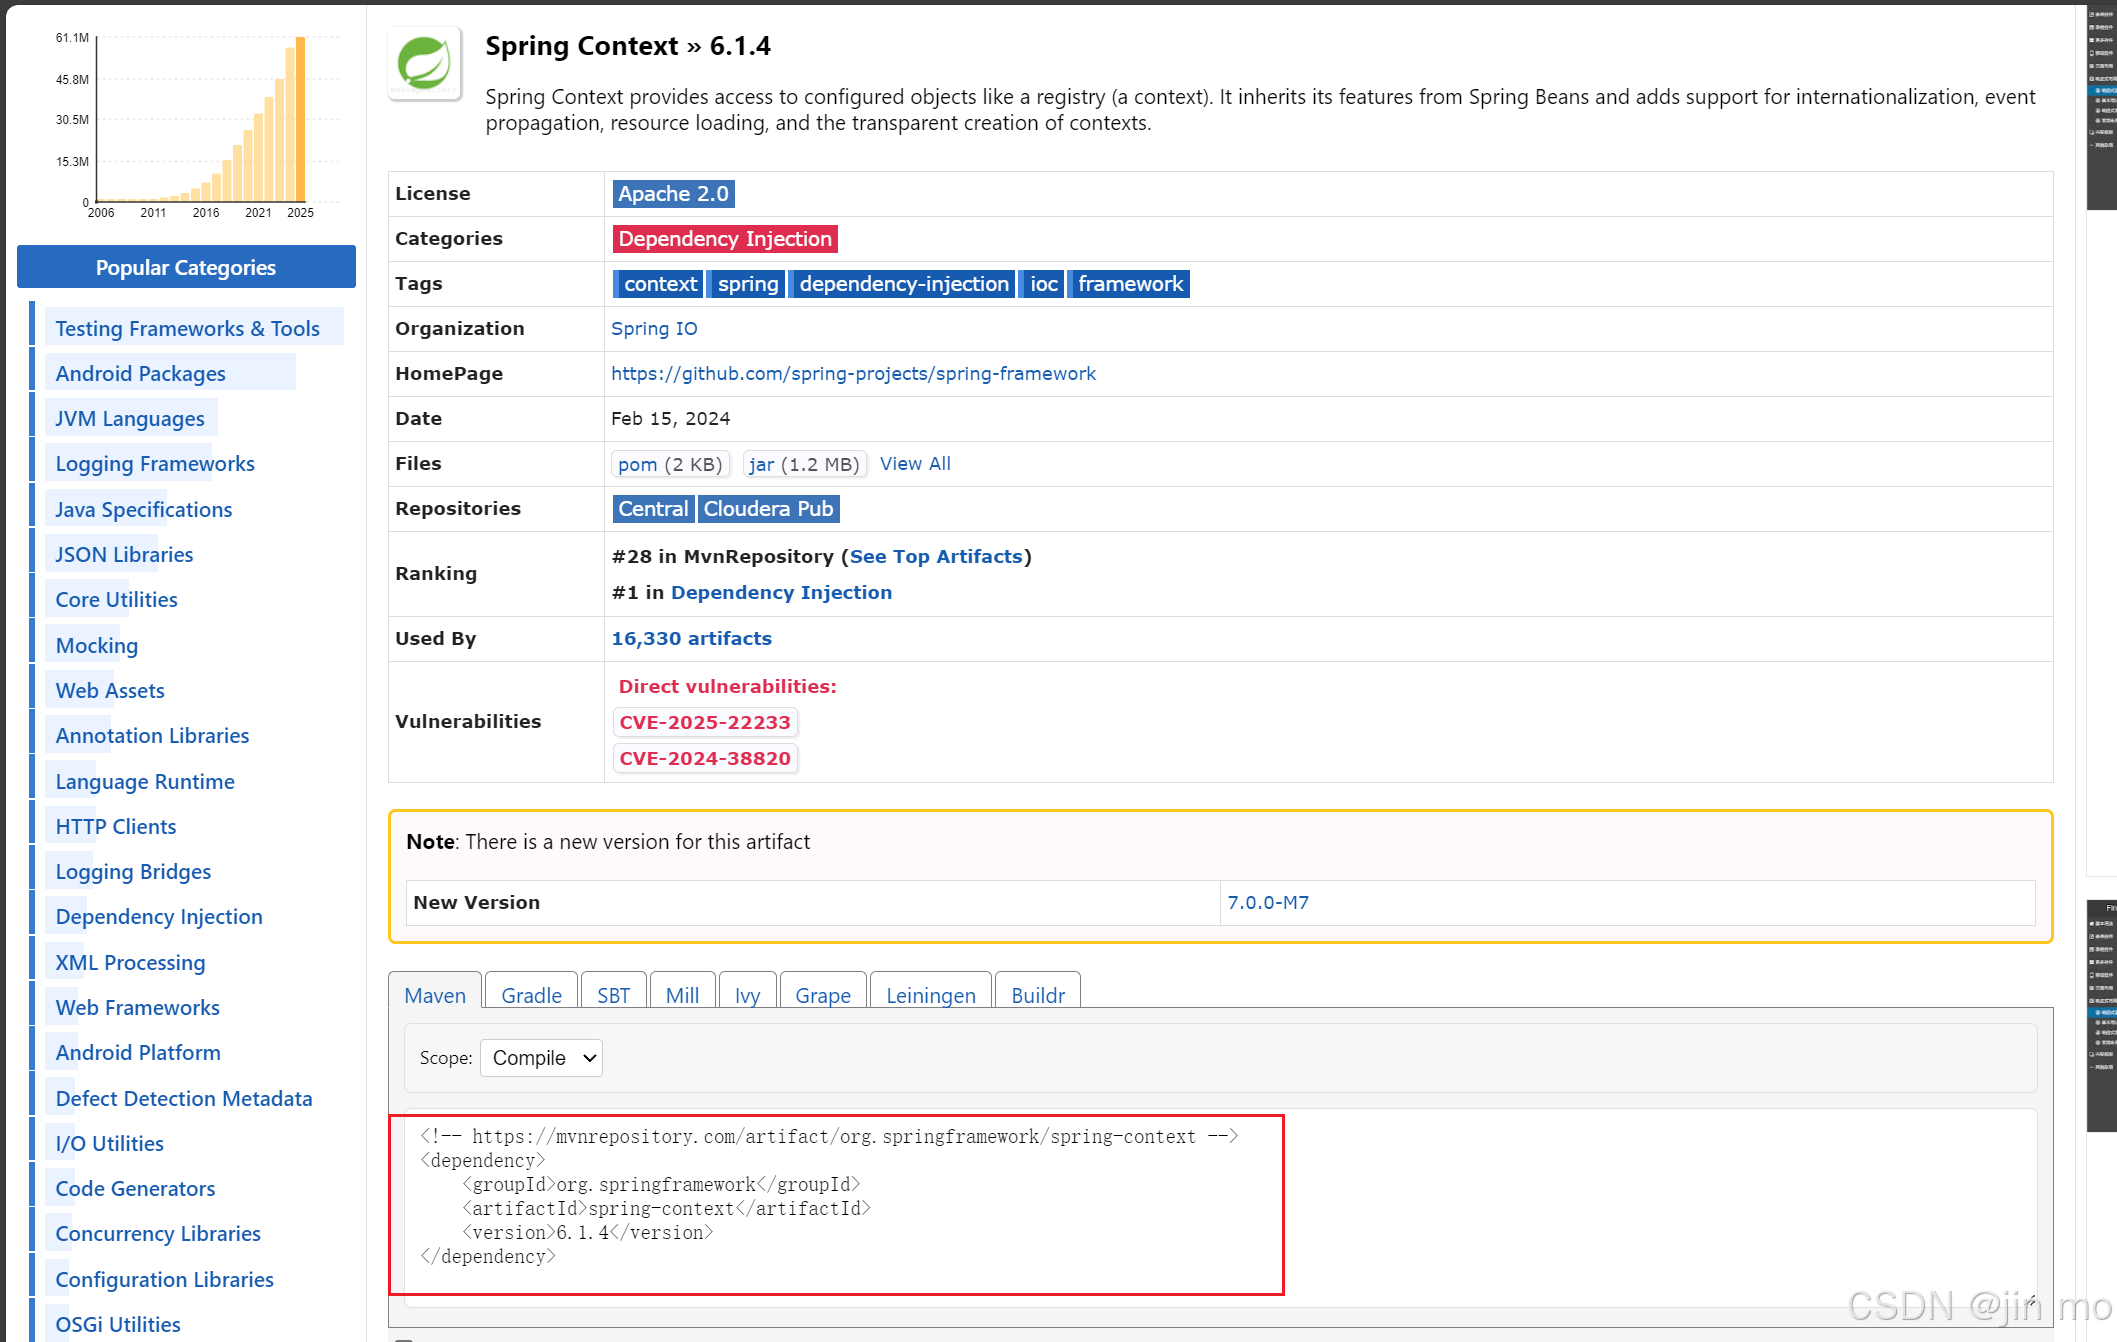Screen dimensions: 2117x1342
Task: Click See Top Artifacts link
Action: click(936, 557)
